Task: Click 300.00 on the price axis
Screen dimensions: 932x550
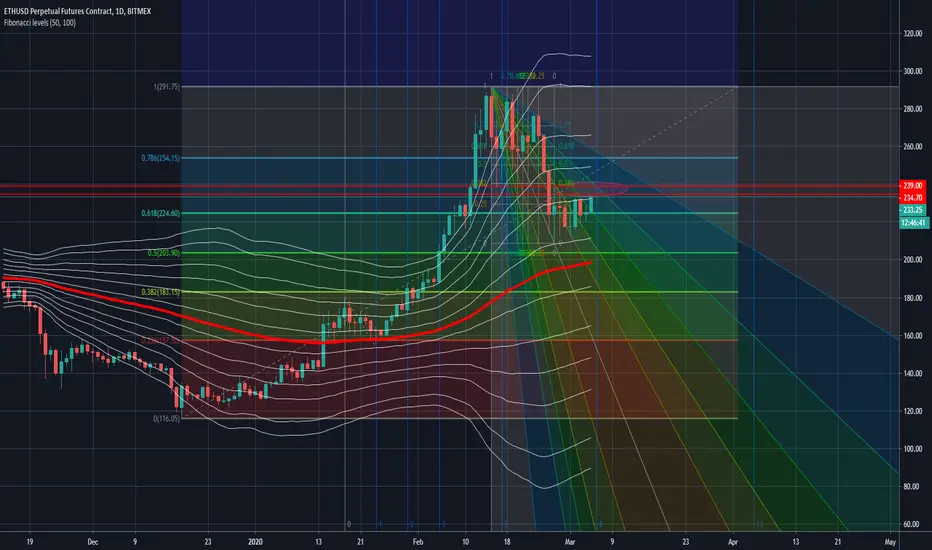Action: (912, 71)
